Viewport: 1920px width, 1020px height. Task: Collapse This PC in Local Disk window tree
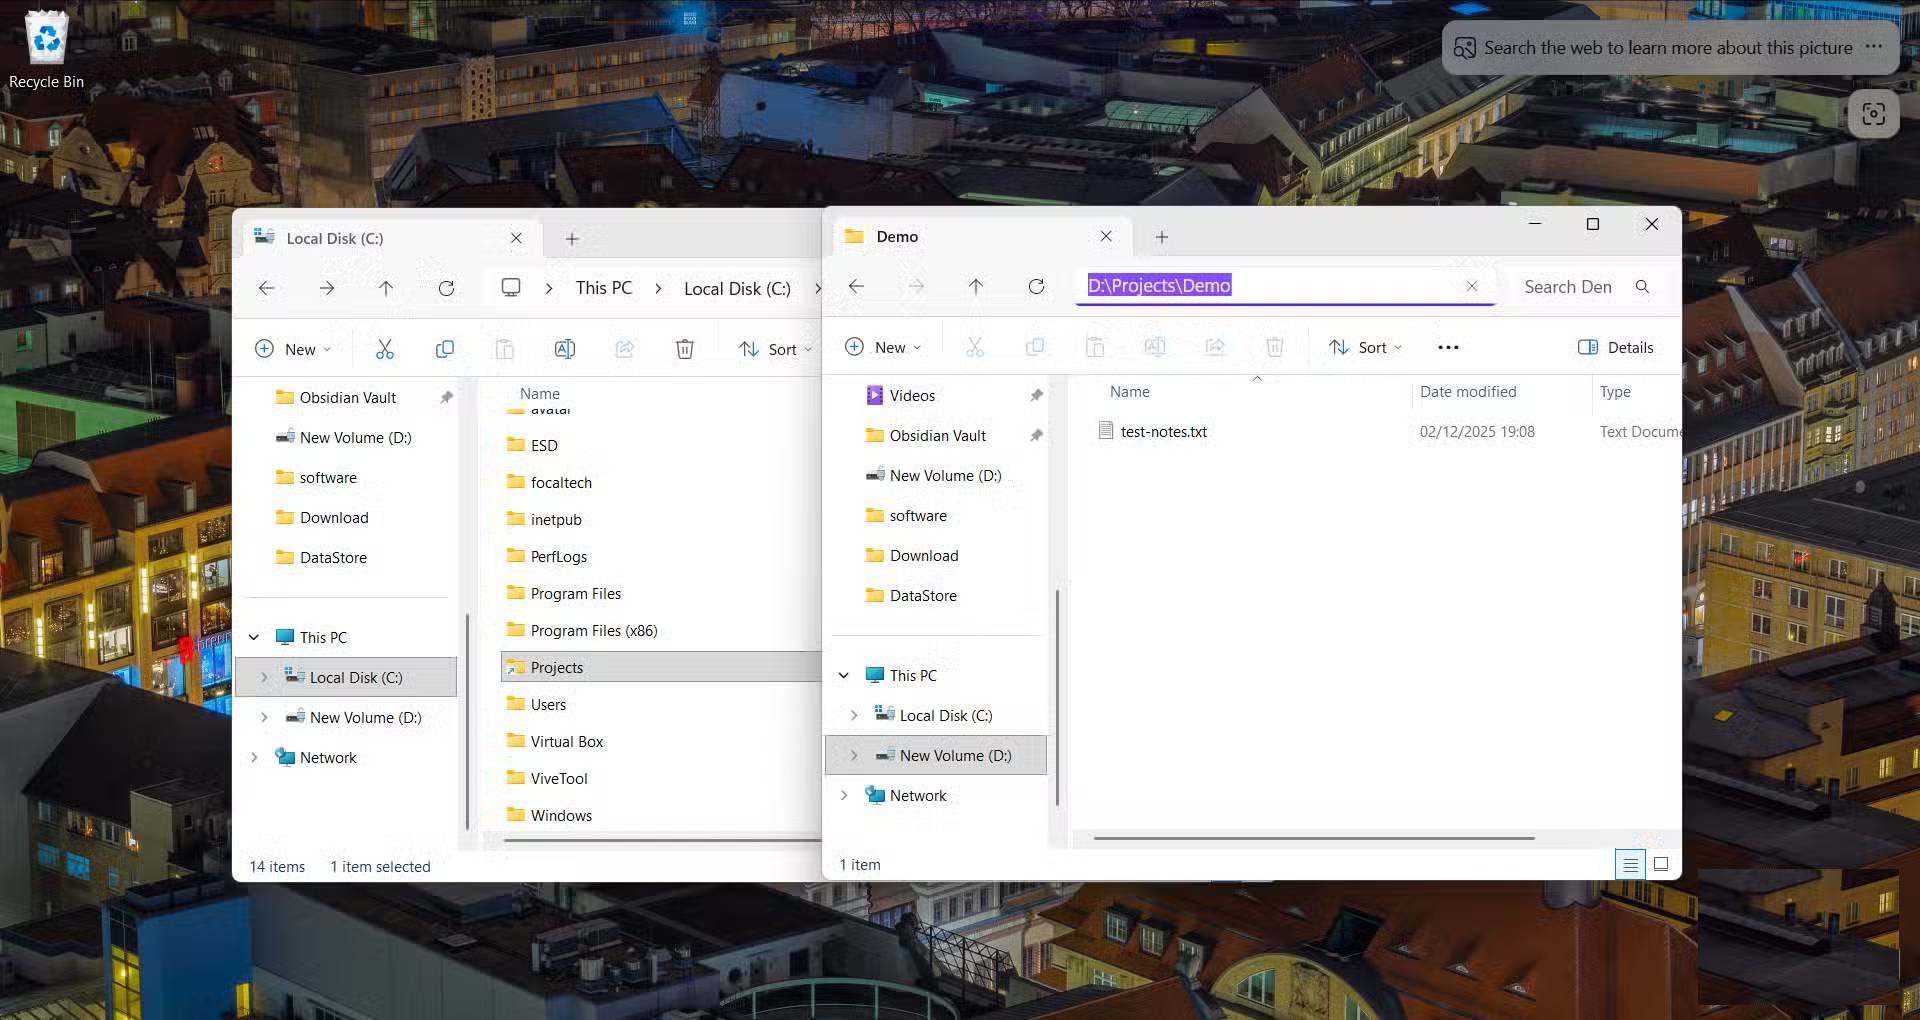point(254,637)
